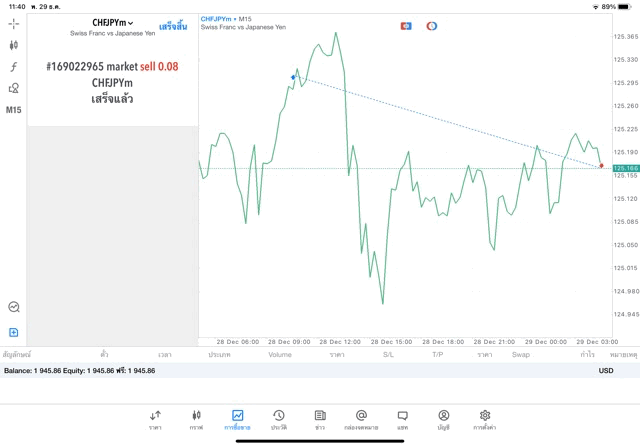640x447 pixels.
Task: Open the Mailbox (กล่องจดหมาย) icon
Action: 361,419
